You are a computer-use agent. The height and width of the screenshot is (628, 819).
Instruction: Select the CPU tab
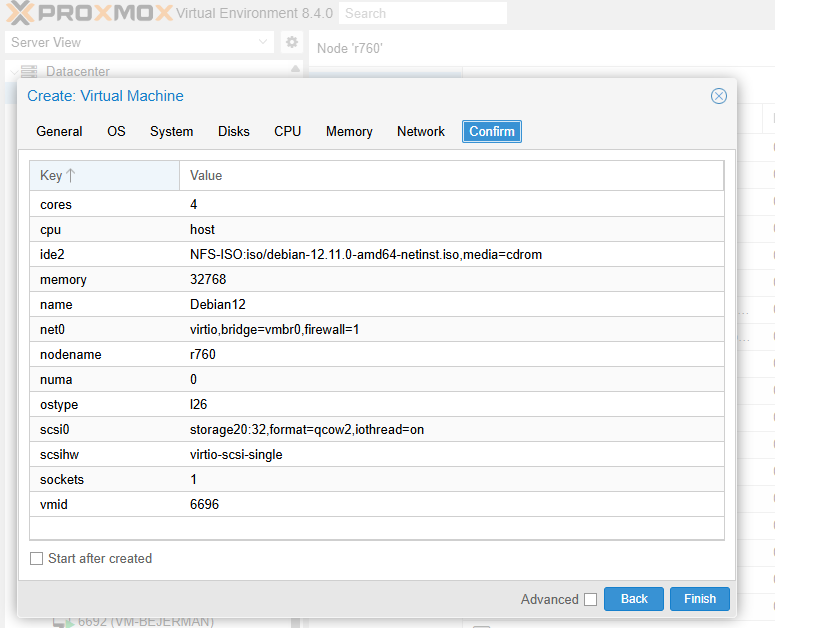287,132
